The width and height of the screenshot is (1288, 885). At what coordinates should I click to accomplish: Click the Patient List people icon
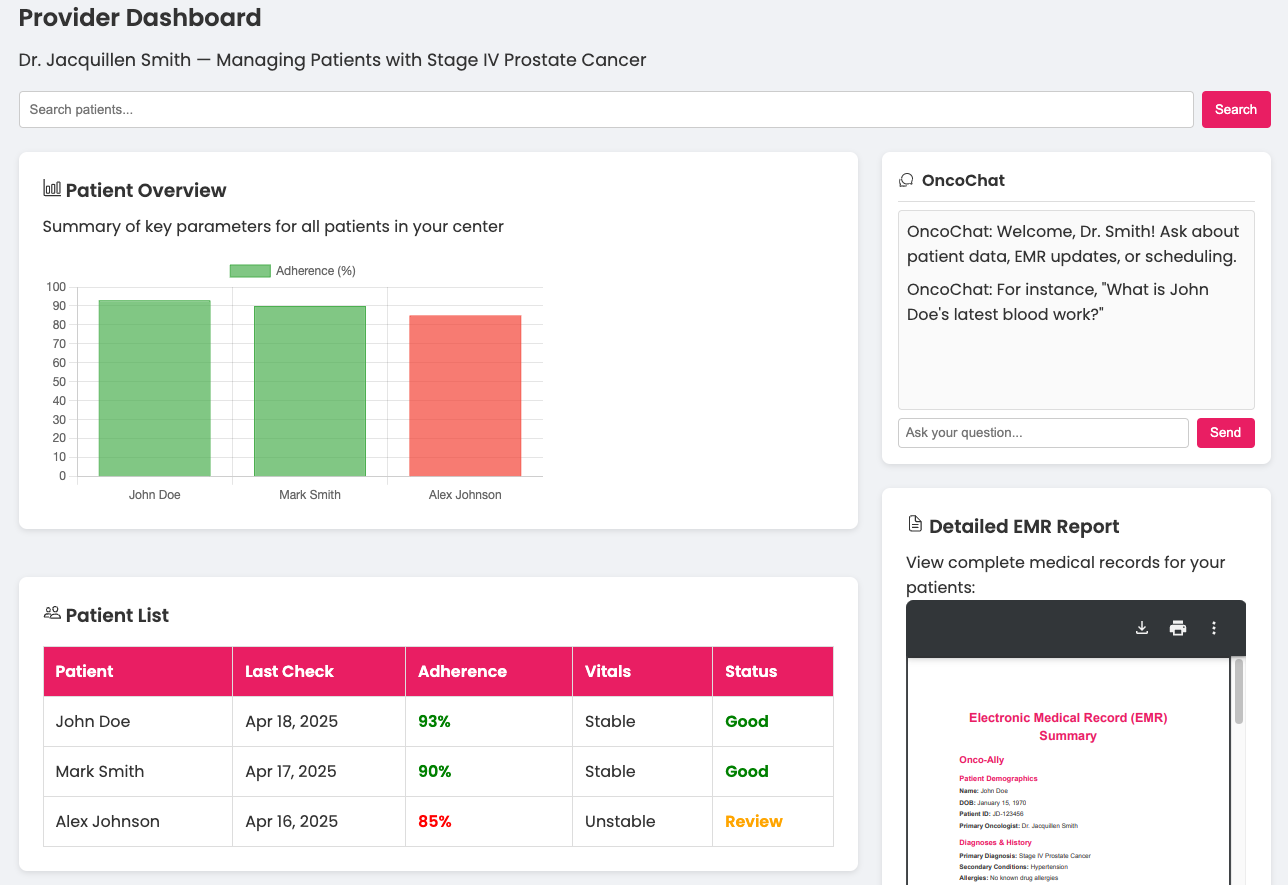click(52, 613)
